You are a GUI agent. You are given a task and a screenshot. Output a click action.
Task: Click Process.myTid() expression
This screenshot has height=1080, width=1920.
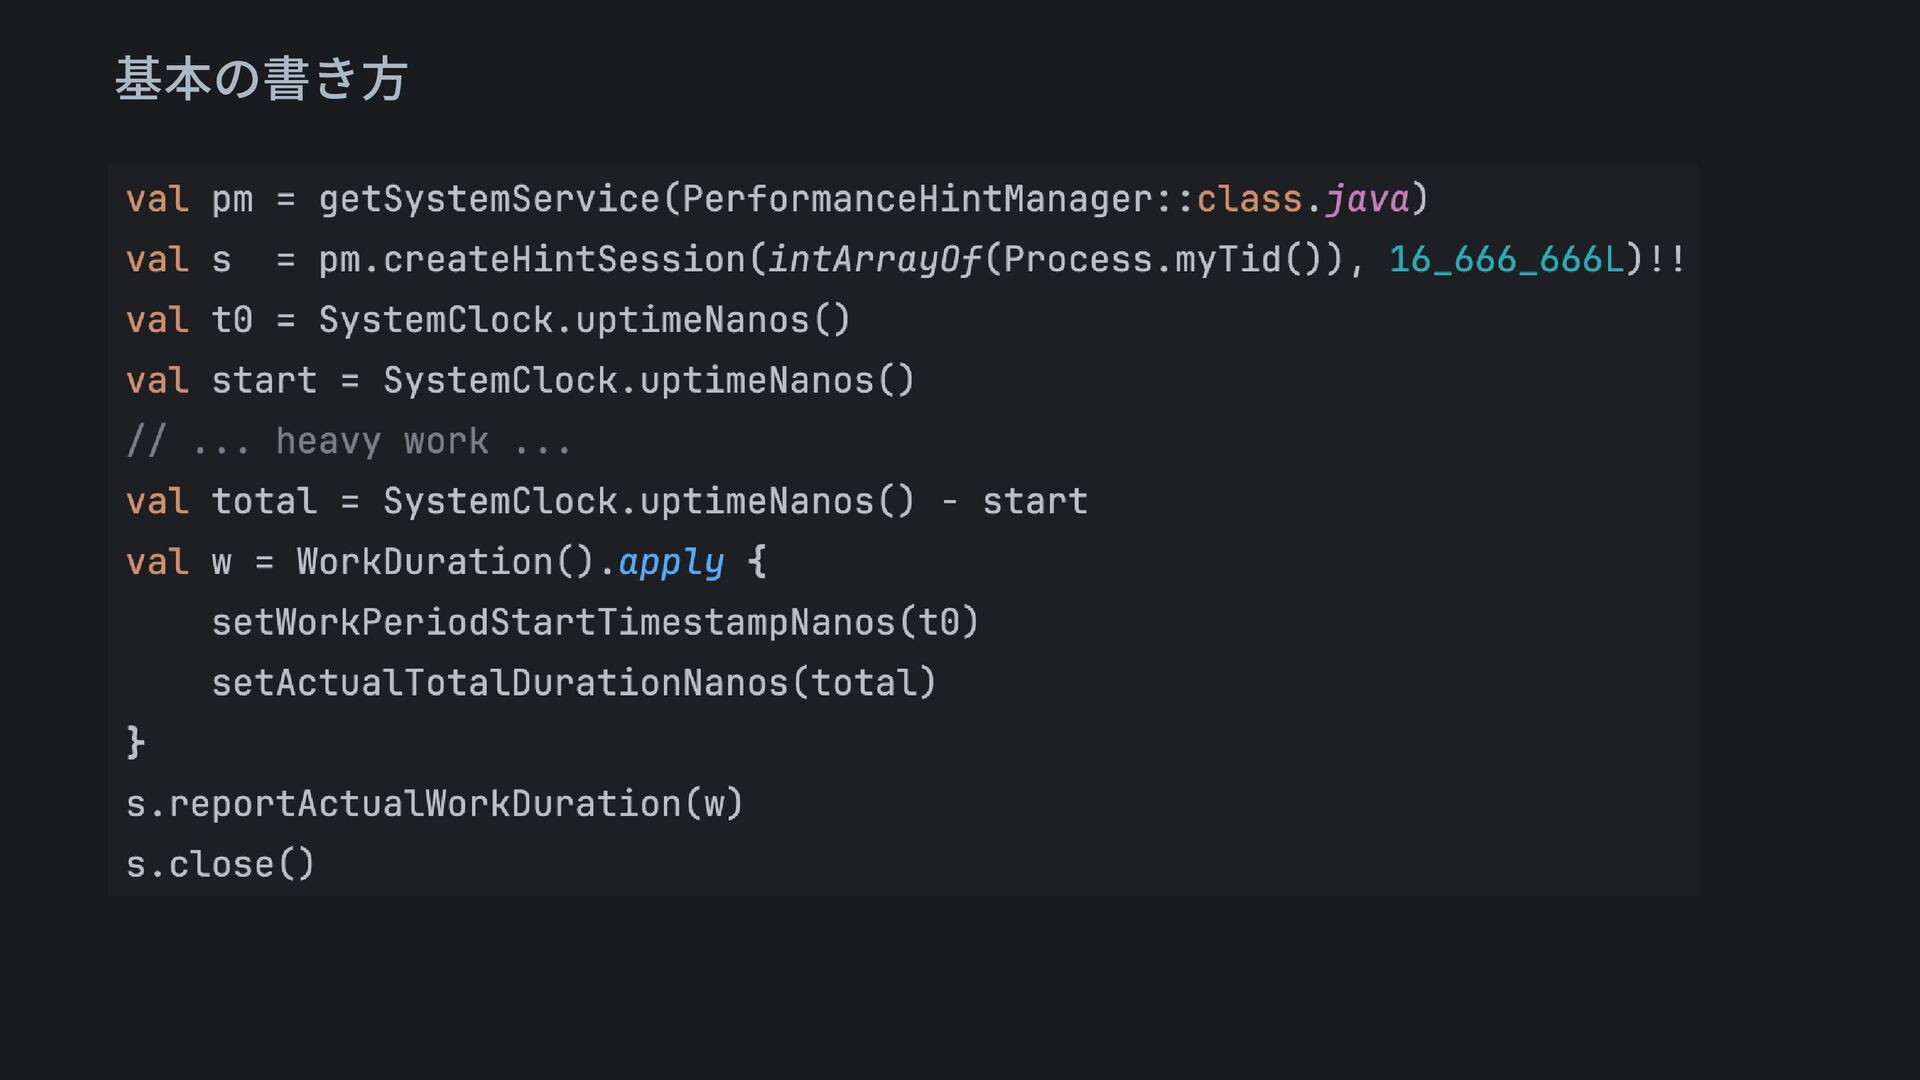click(x=1162, y=260)
